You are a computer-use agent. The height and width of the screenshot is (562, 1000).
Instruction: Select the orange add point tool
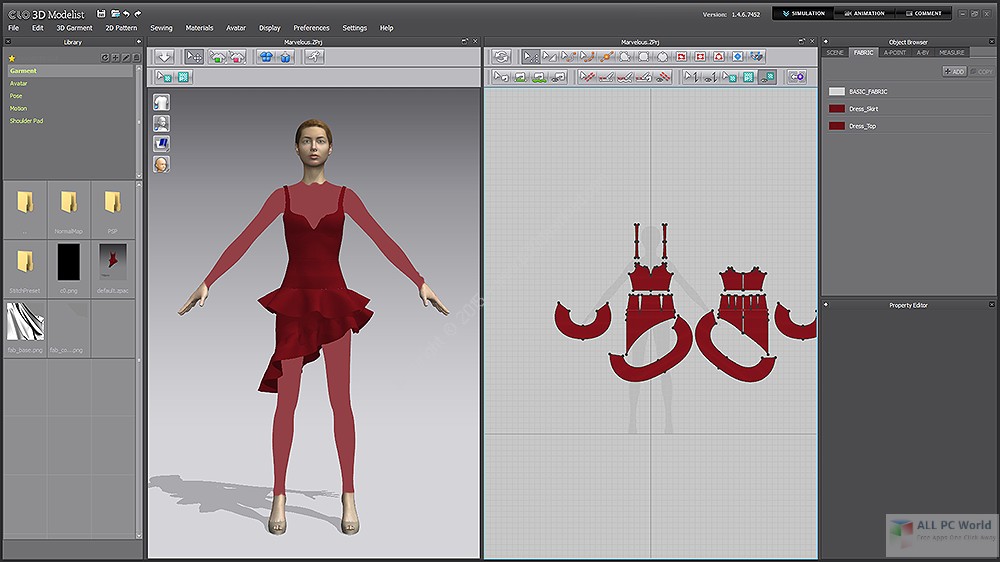[x=607, y=57]
